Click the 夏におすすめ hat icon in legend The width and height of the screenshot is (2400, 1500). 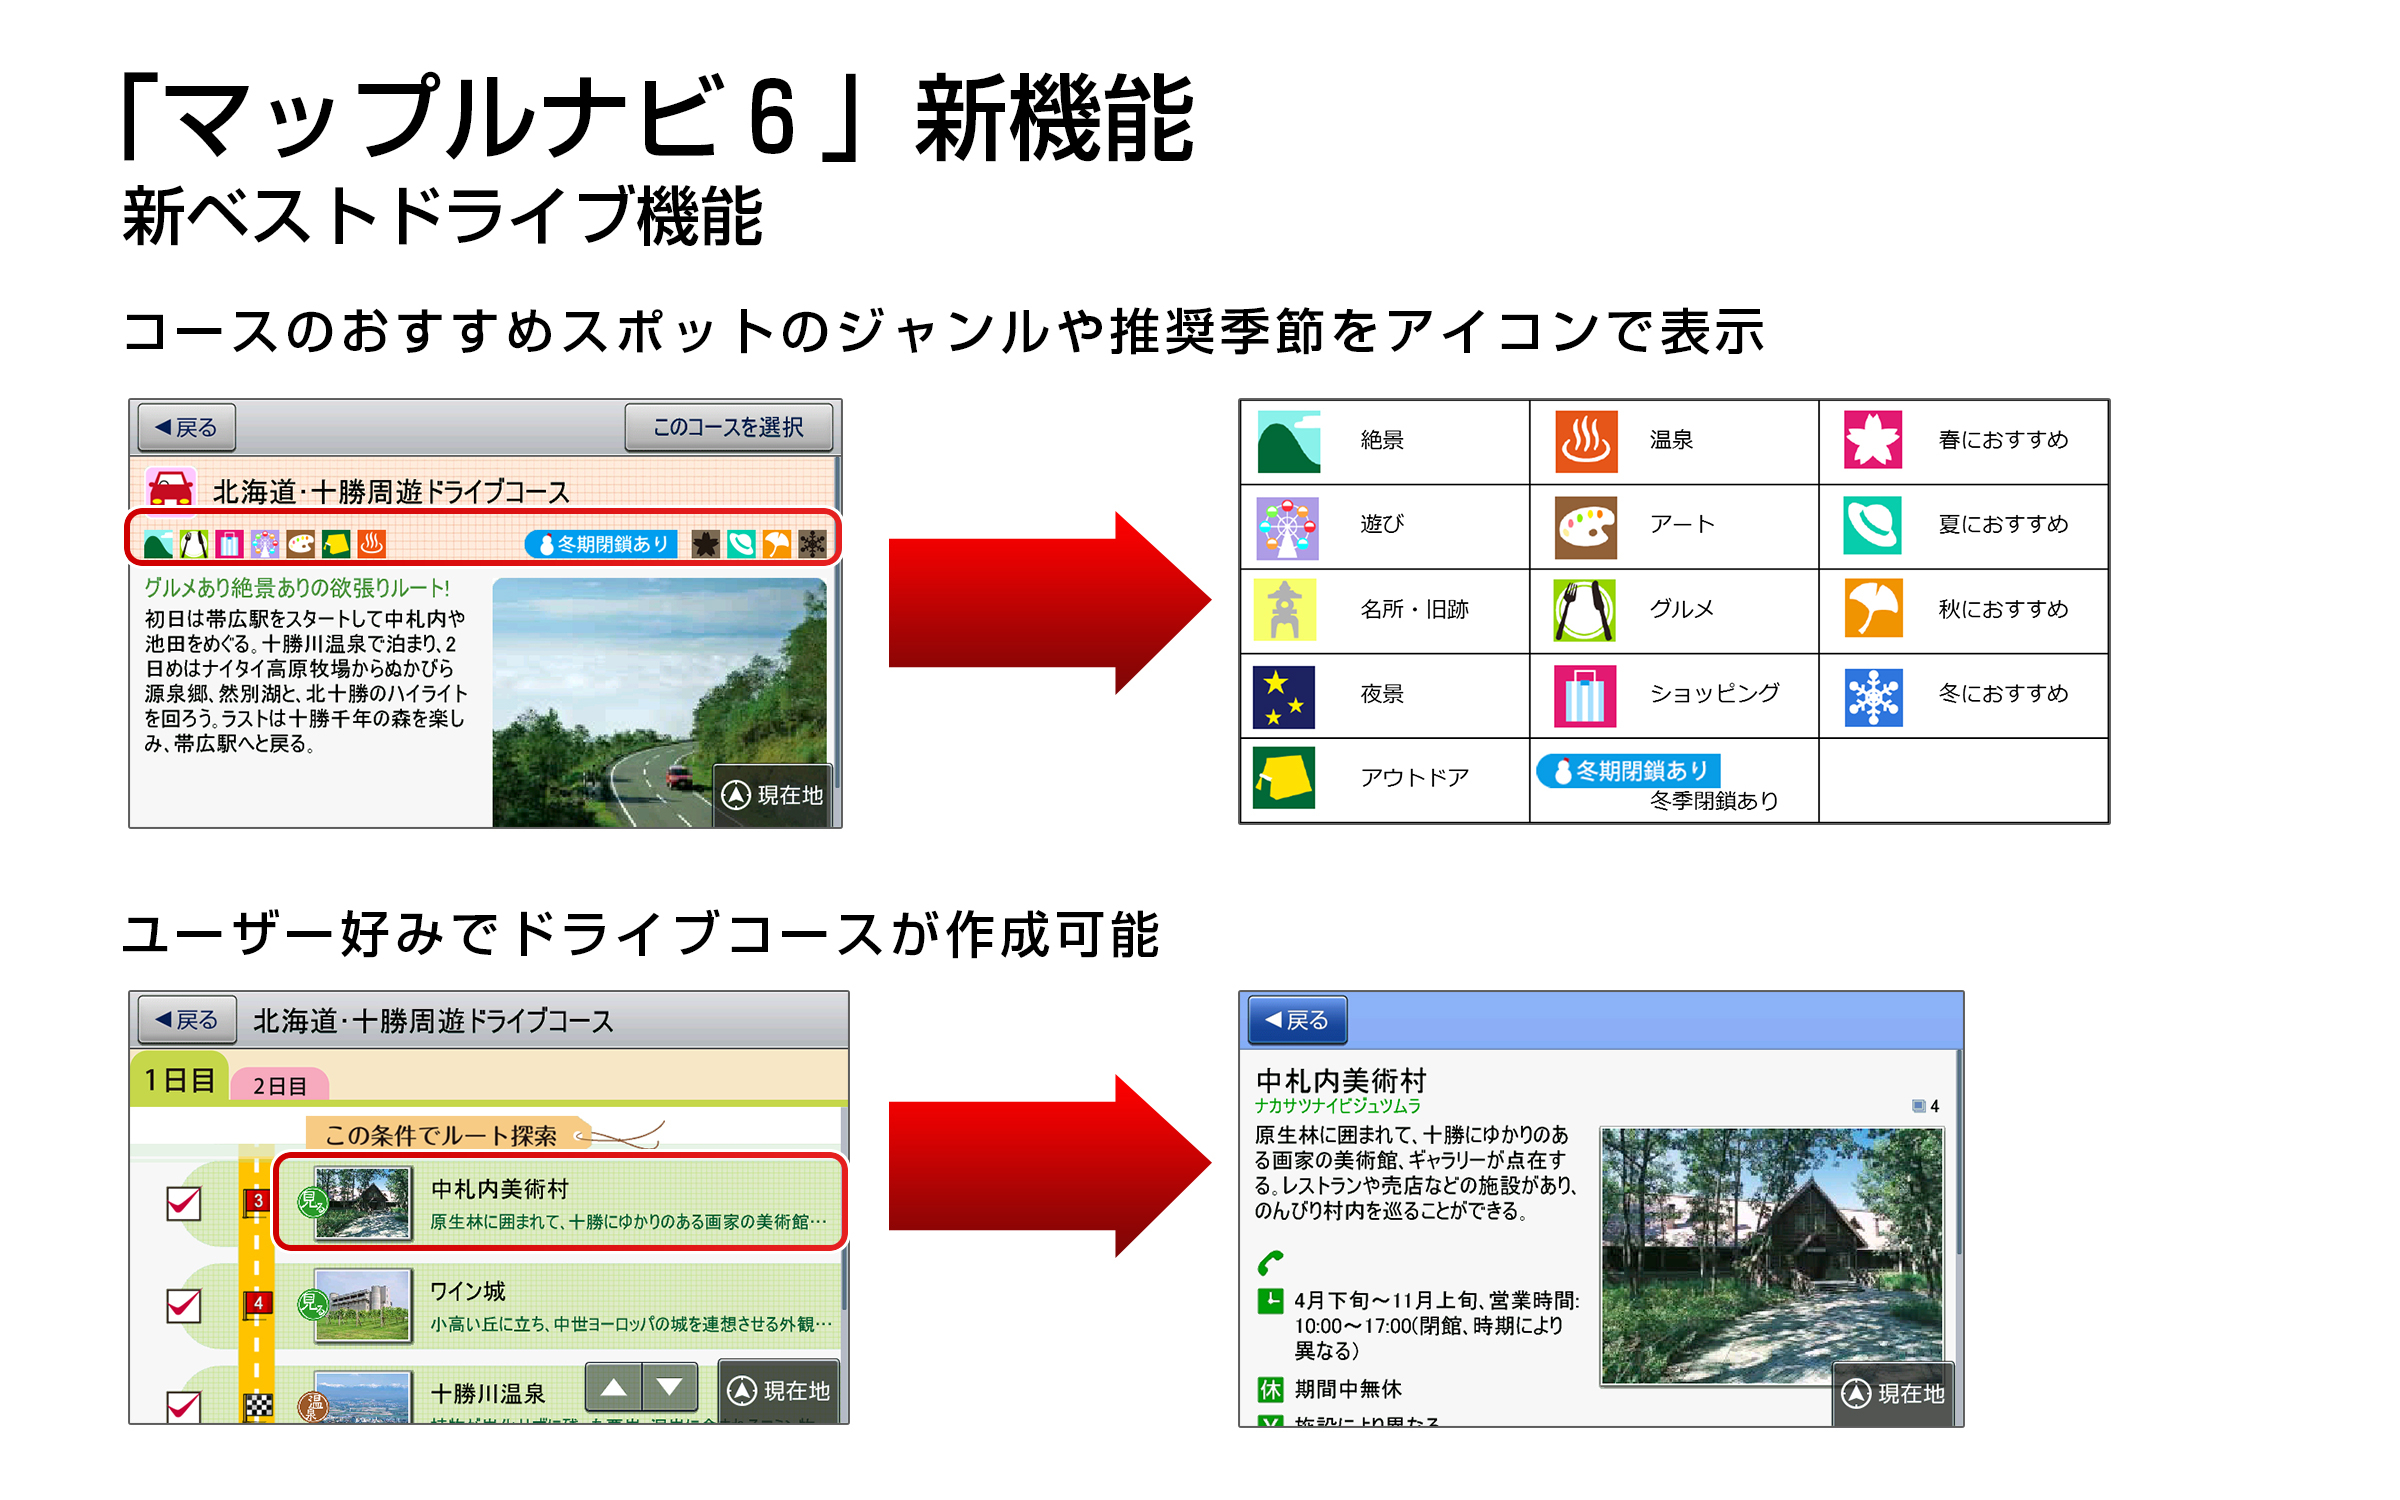tap(1873, 526)
